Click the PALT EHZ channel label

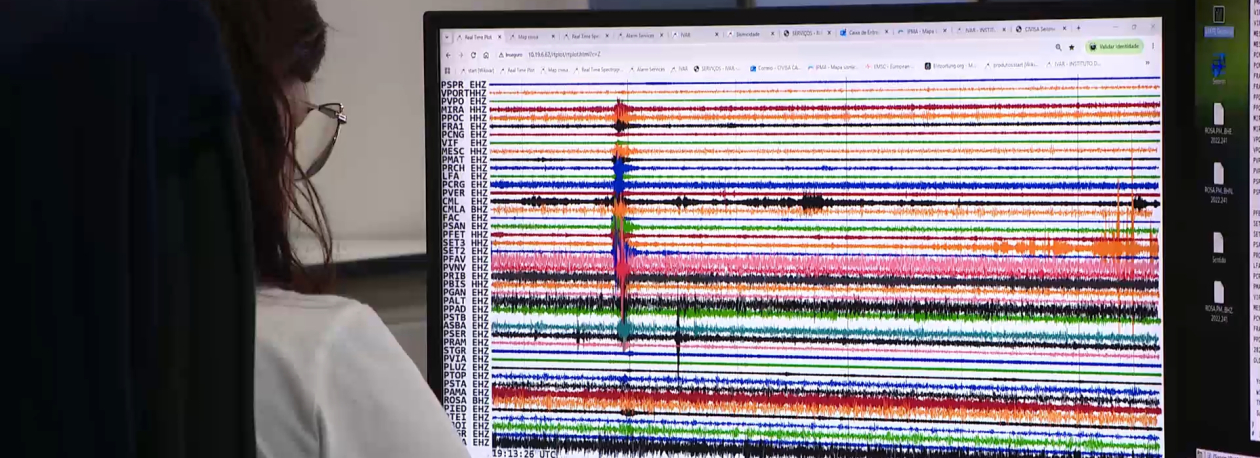[464, 300]
